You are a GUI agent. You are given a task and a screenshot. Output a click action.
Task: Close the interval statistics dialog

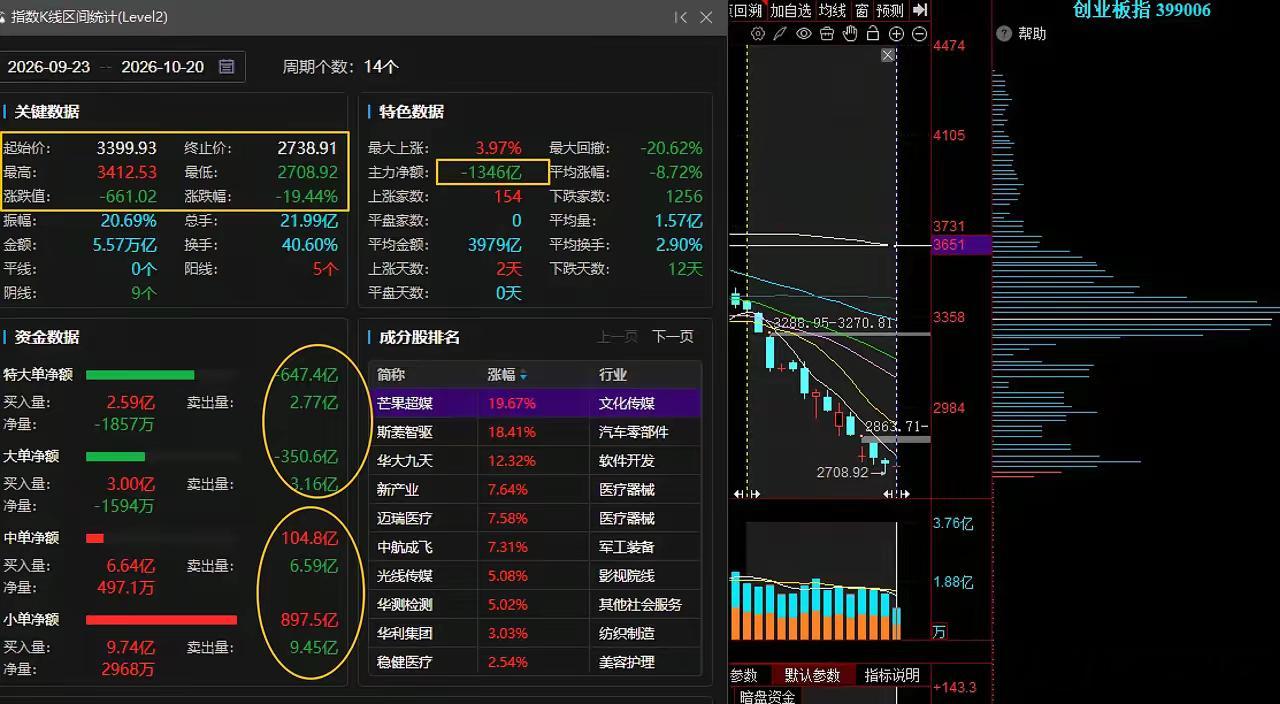pos(706,17)
